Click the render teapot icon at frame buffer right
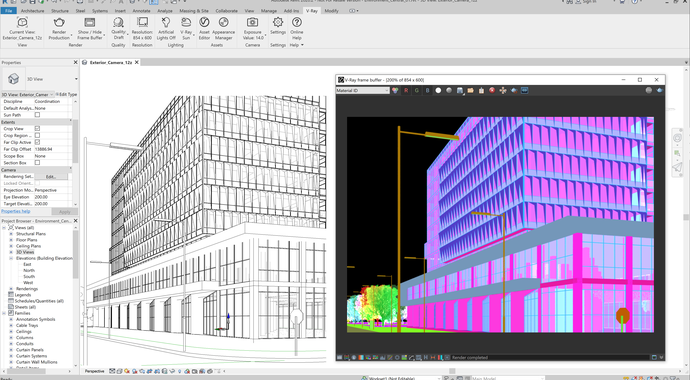Screen dimensions: 690x380 (659, 90)
